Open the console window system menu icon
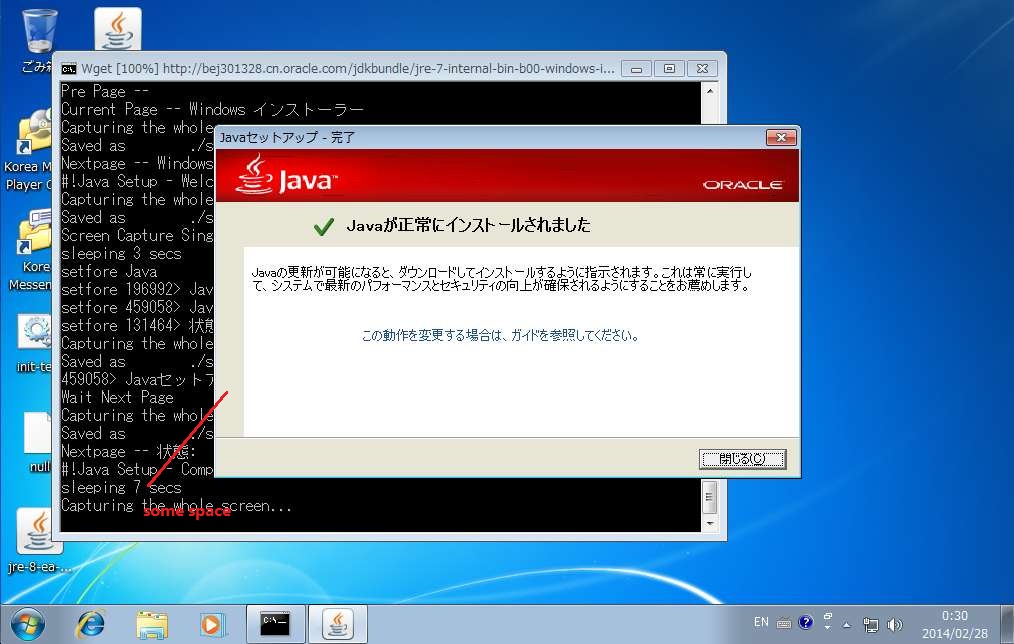The height and width of the screenshot is (644, 1014). (x=69, y=69)
